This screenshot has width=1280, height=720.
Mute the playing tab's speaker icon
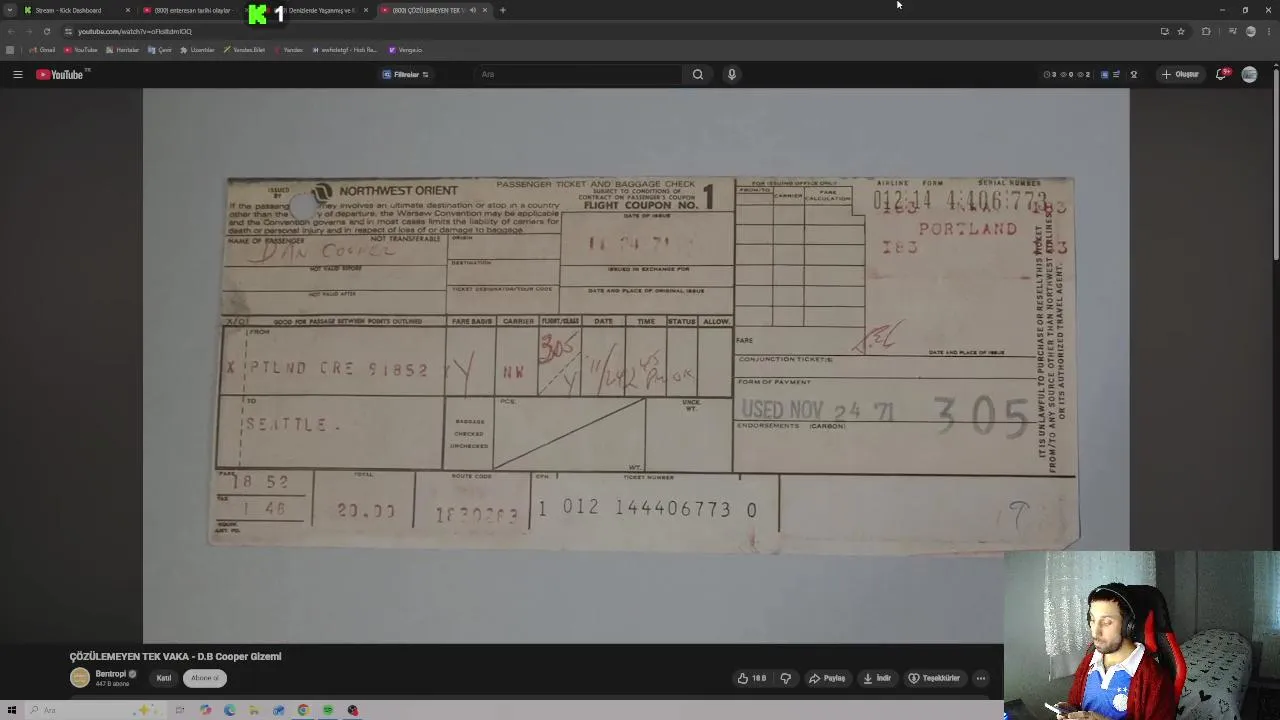click(473, 10)
